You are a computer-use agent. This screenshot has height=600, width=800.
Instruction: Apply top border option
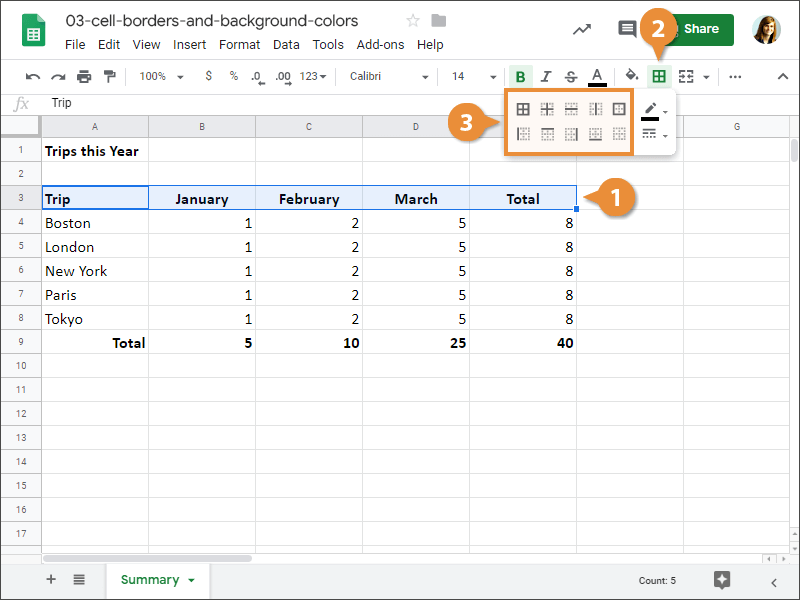[547, 134]
